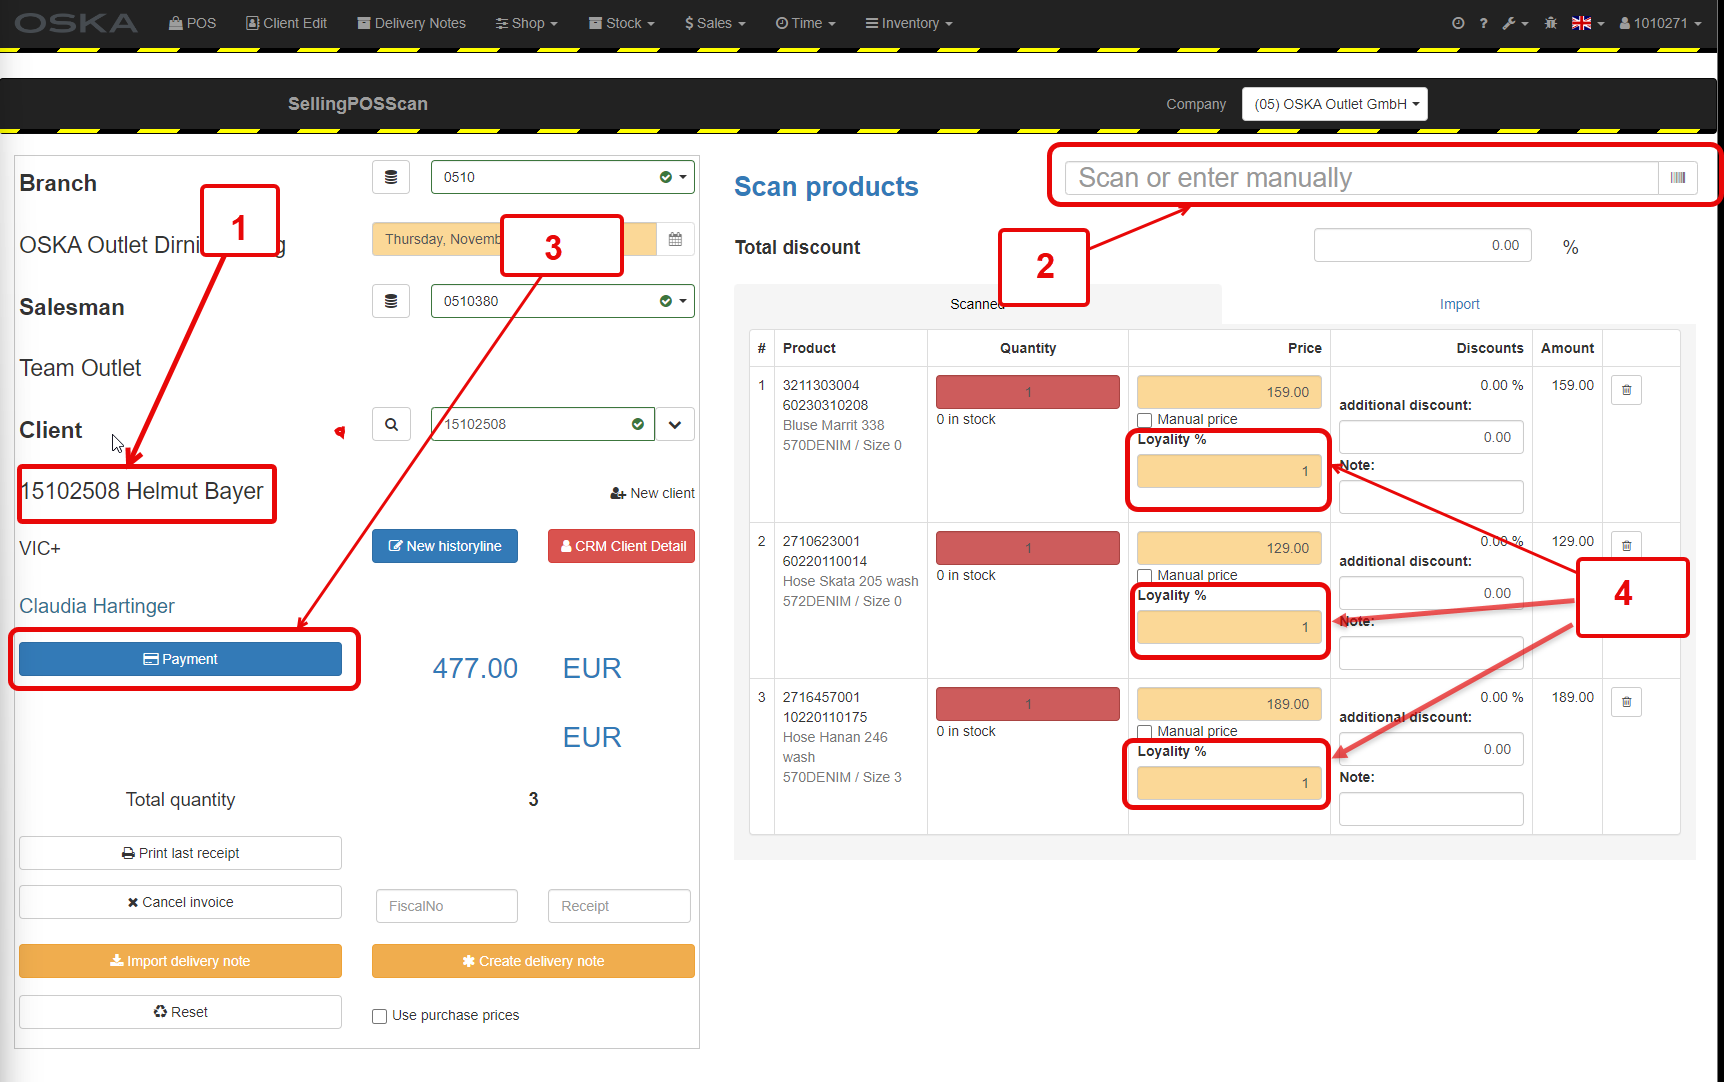Viewport: 1724px width, 1082px height.
Task: Enable Use purchase prices checkbox
Action: pos(380,1016)
